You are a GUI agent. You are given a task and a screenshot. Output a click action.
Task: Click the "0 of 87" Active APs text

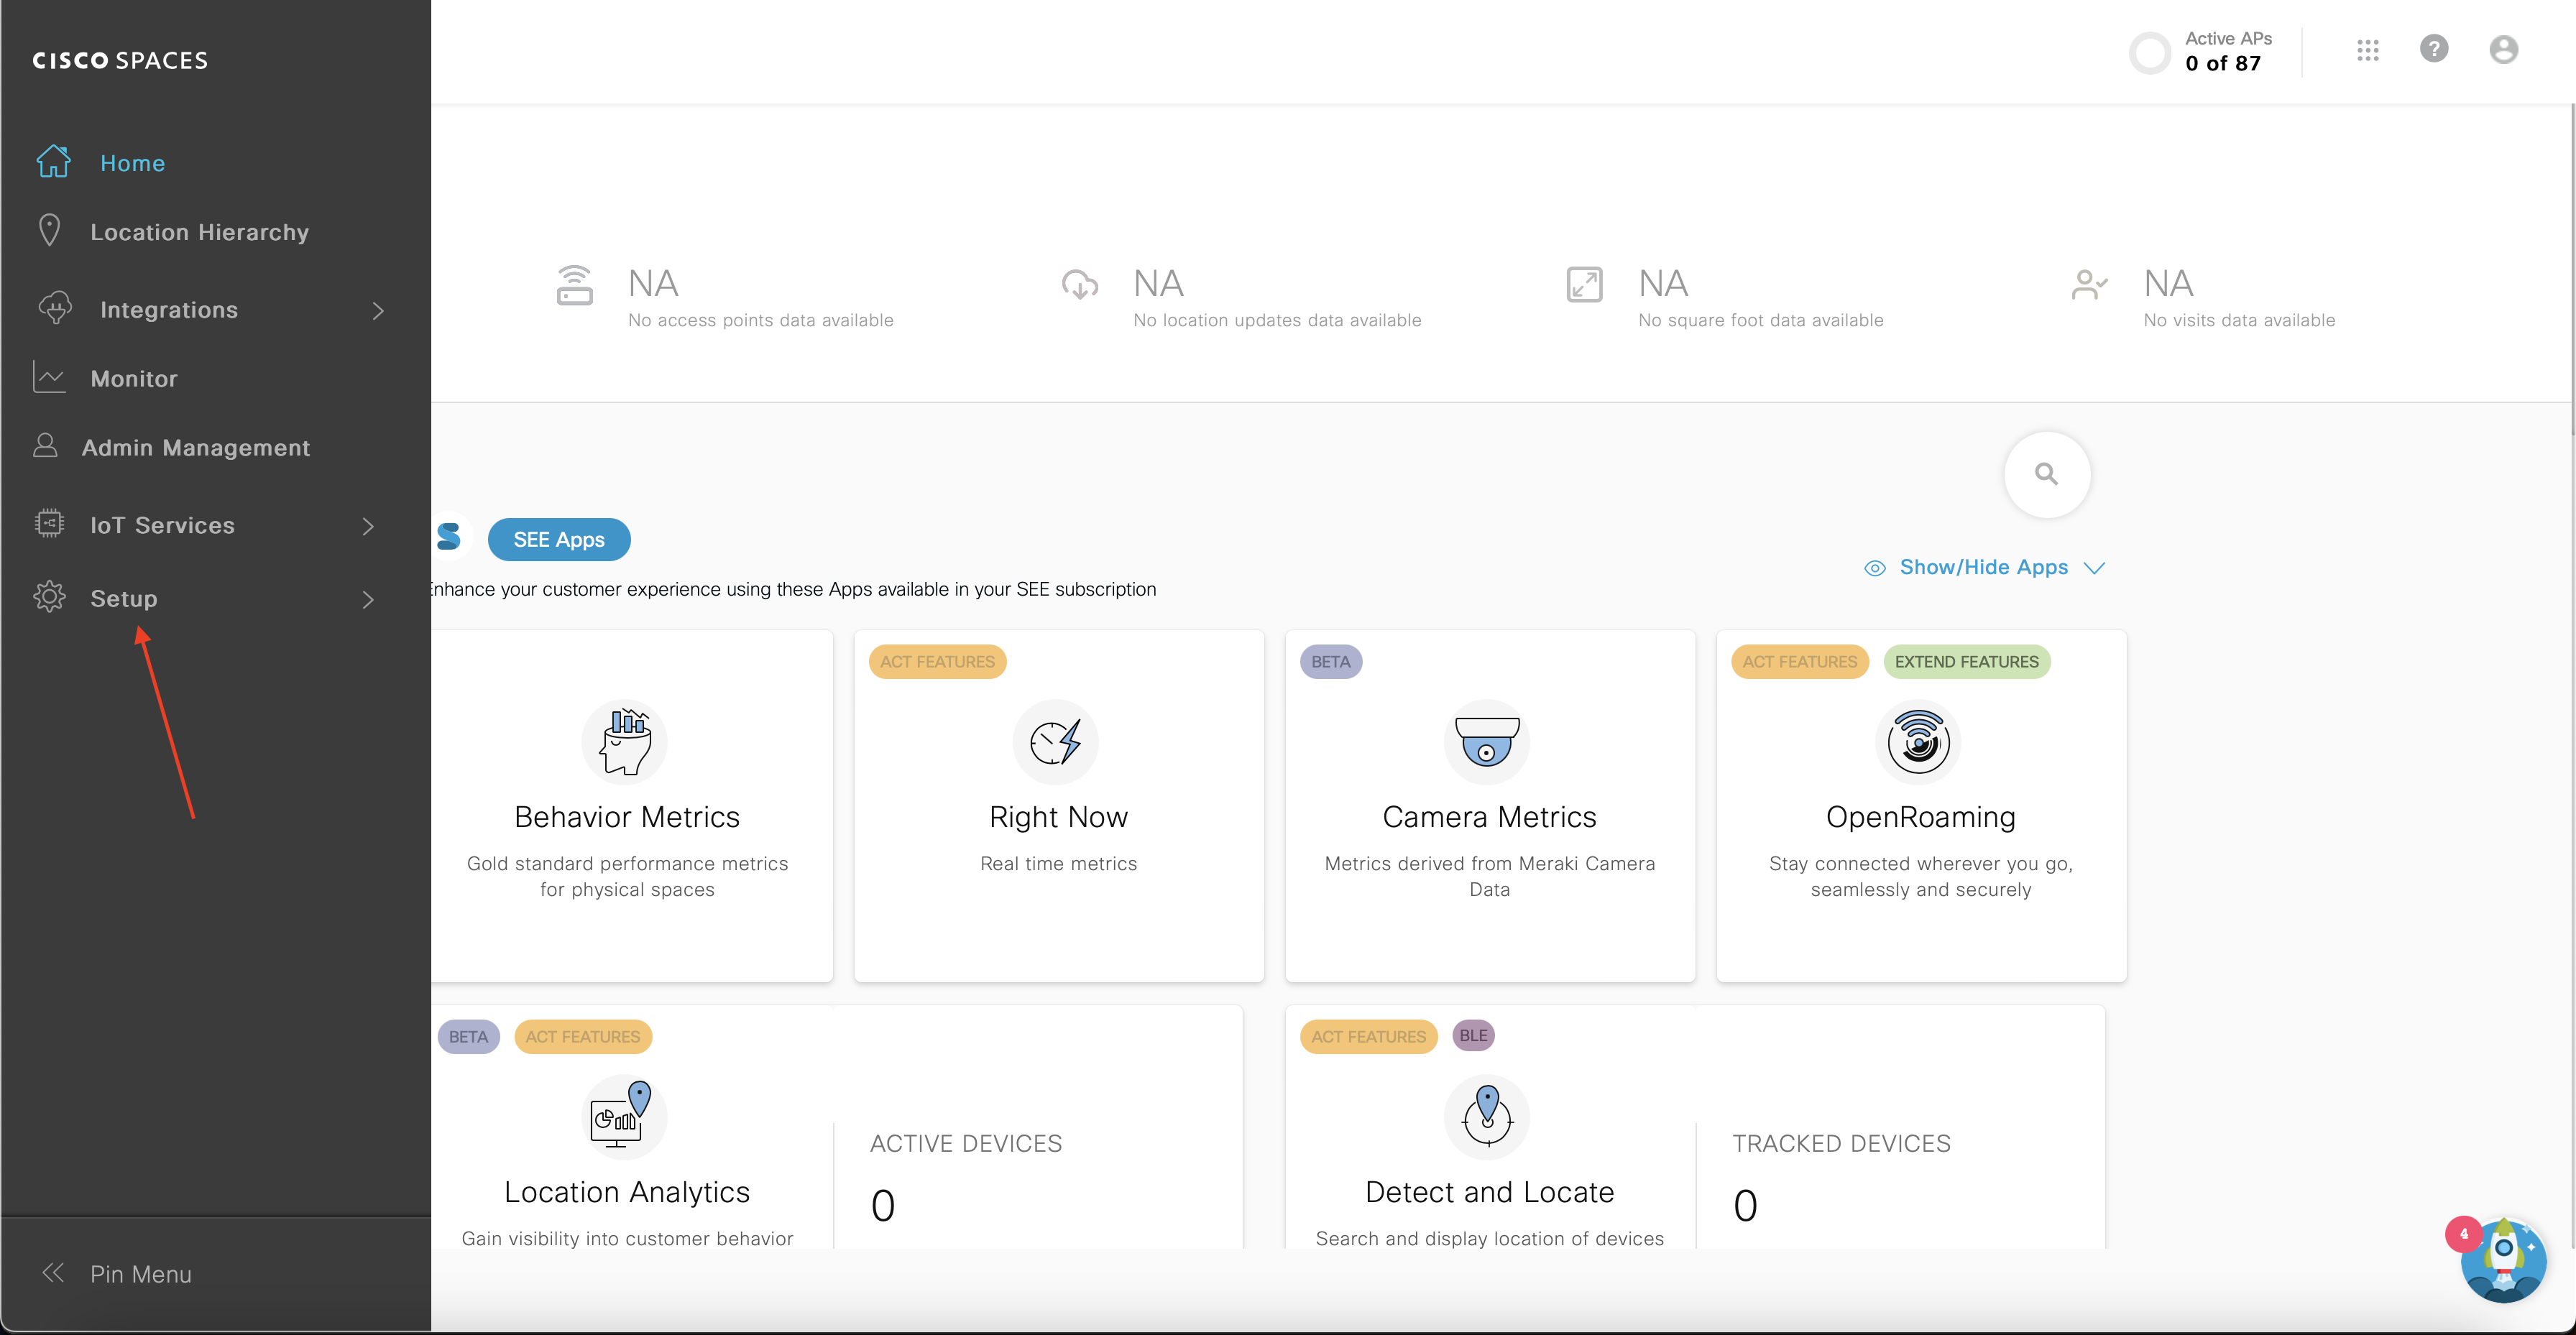[x=2222, y=63]
